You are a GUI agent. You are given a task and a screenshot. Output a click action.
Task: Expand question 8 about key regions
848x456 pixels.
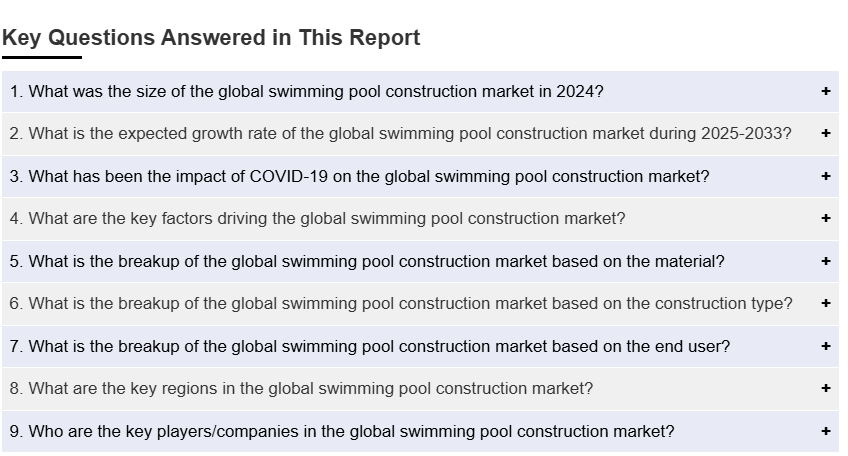(301, 388)
